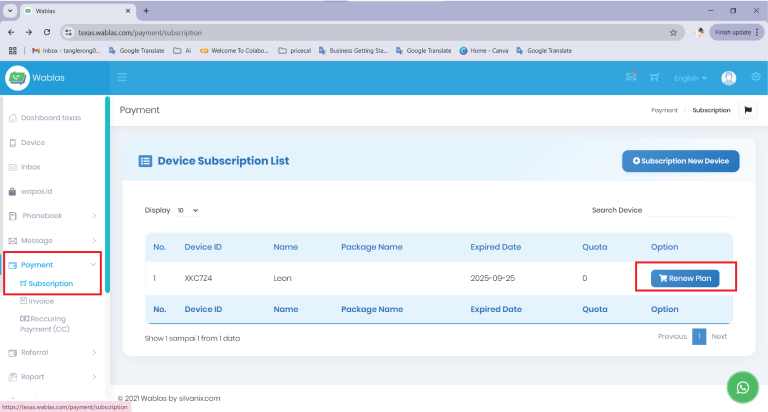Click the hamburger menu icon in header
The image size is (768, 412).
click(x=122, y=77)
